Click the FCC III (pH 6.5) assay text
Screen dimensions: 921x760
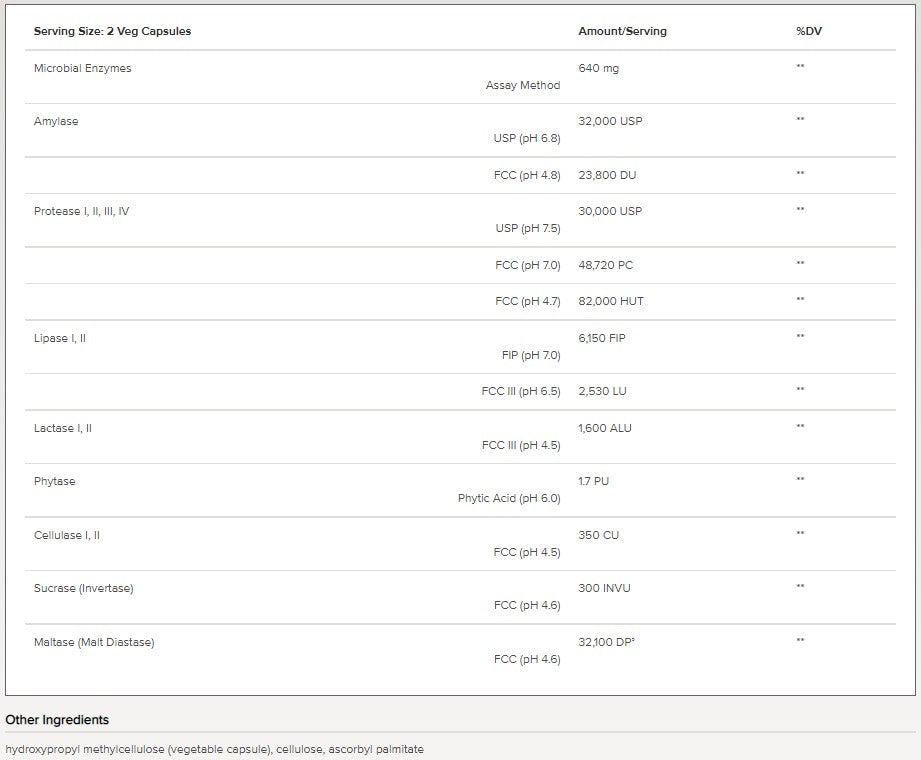click(520, 391)
